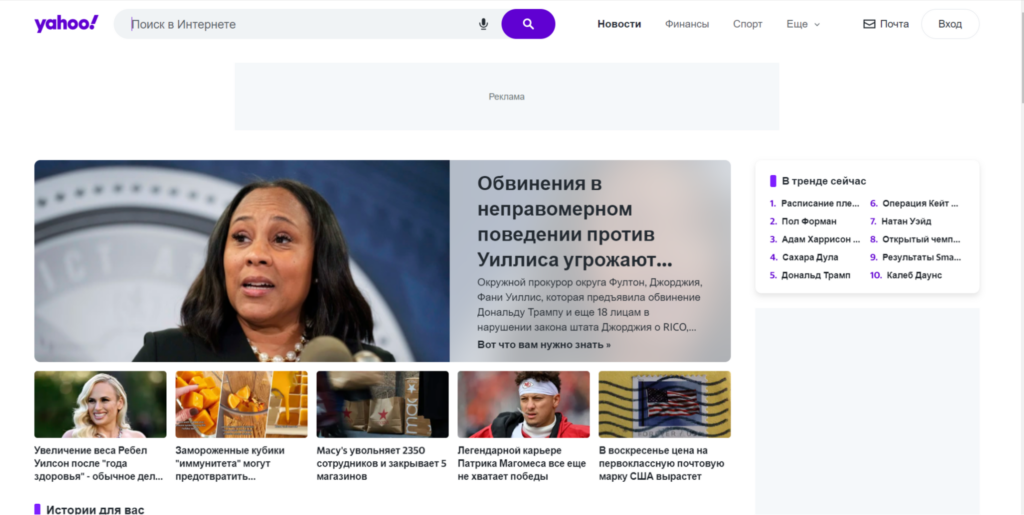Image resolution: width=1024 pixels, height=515 pixels.
Task: Open the Patrick Mahomes story thumbnail
Action: pos(523,404)
